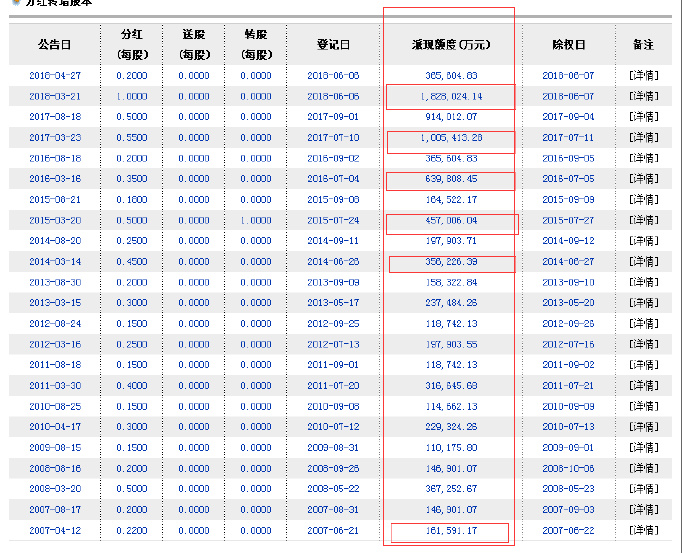Viewport: 690px width, 553px height.
Task: Select announcement date 2011-03-30
Action: tap(55, 385)
